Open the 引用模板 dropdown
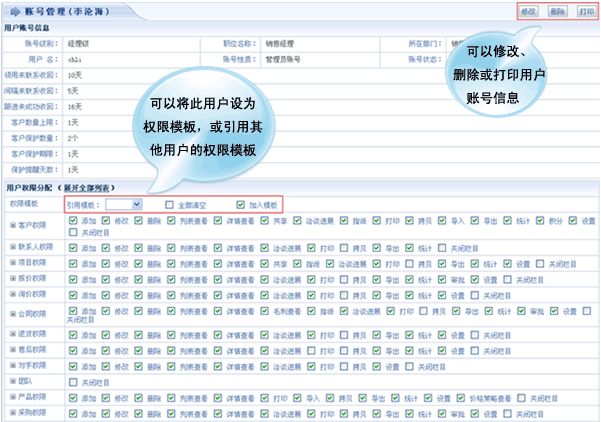601x422 pixels. tap(124, 205)
